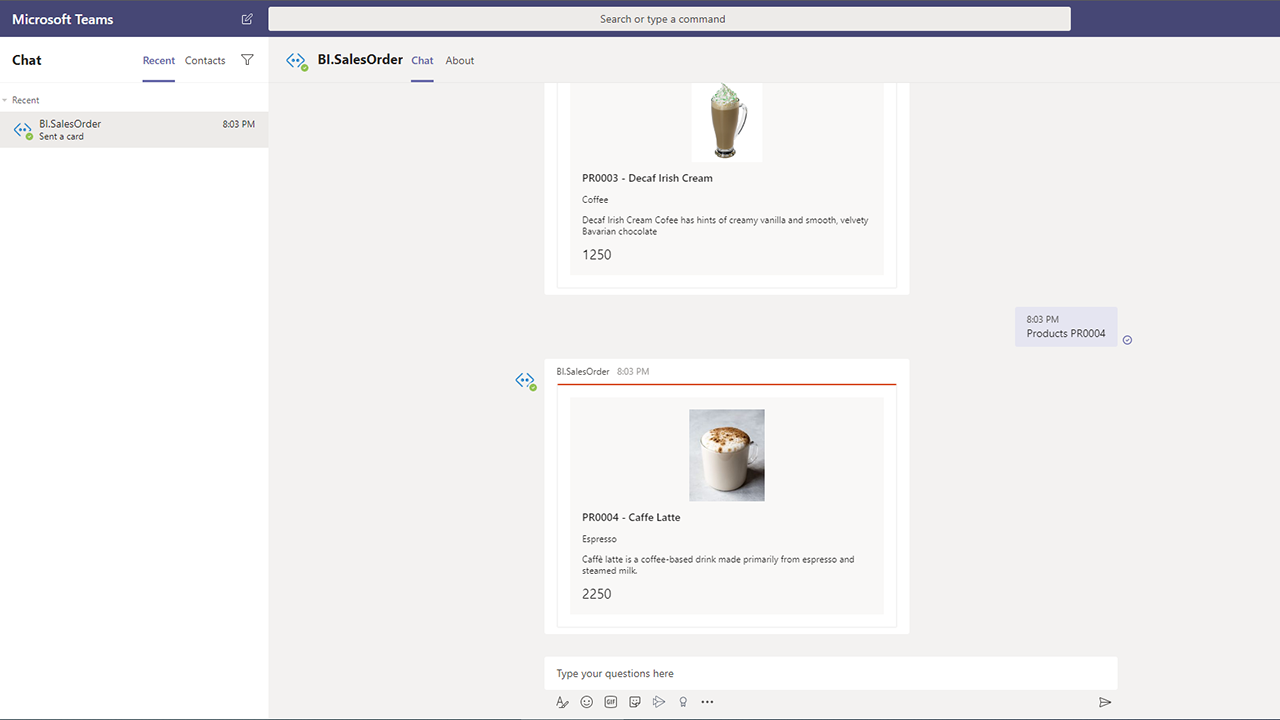Click the Microsoft Teams title
This screenshot has height=720, width=1280.
(x=63, y=19)
